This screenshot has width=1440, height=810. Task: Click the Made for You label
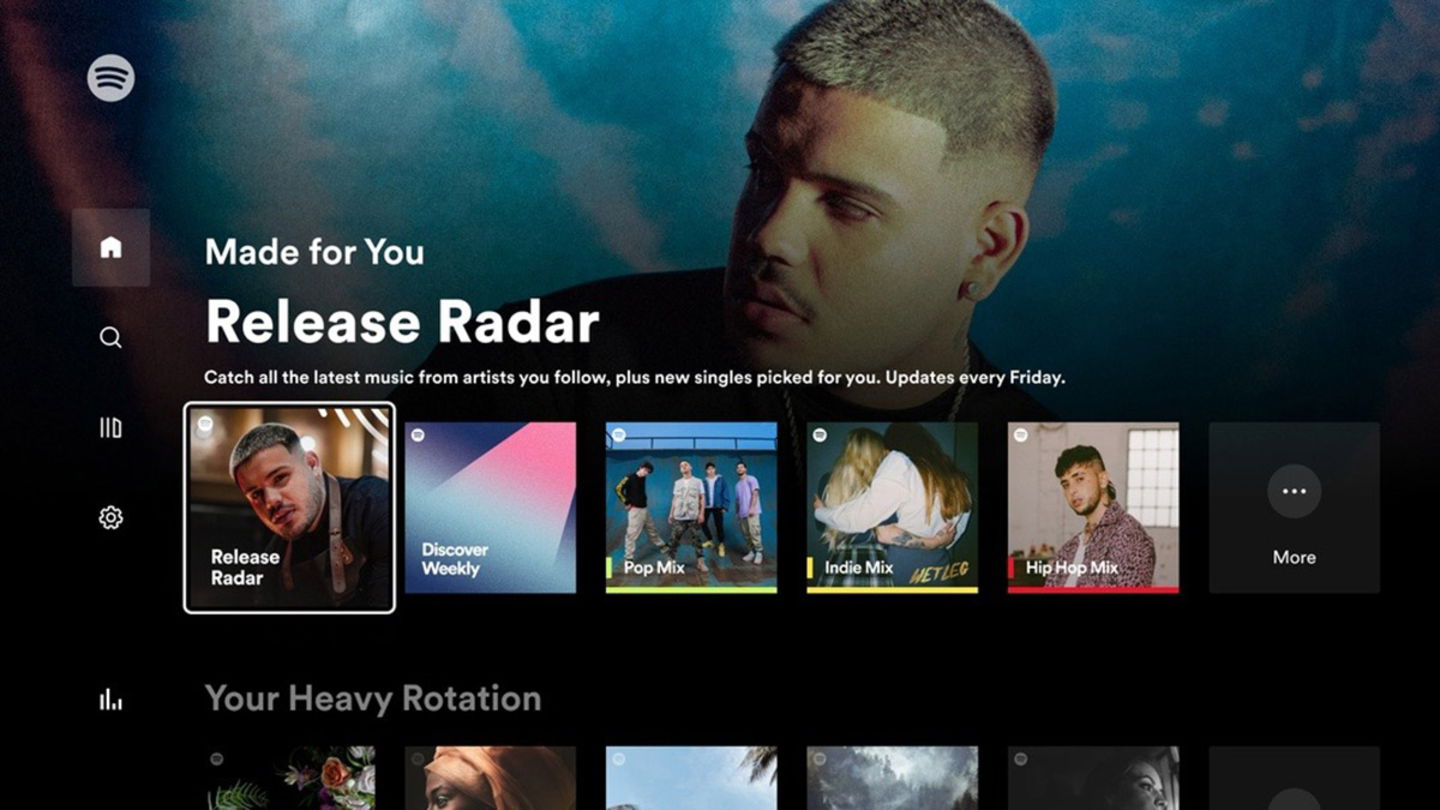(x=314, y=252)
